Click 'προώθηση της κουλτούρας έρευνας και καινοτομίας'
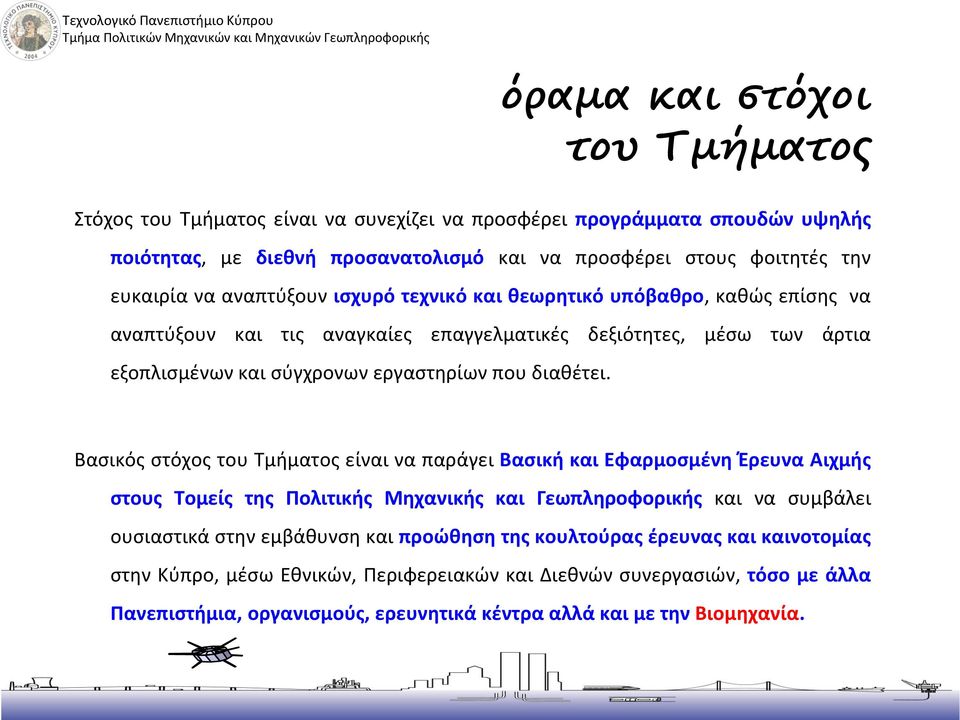 (x=635, y=537)
